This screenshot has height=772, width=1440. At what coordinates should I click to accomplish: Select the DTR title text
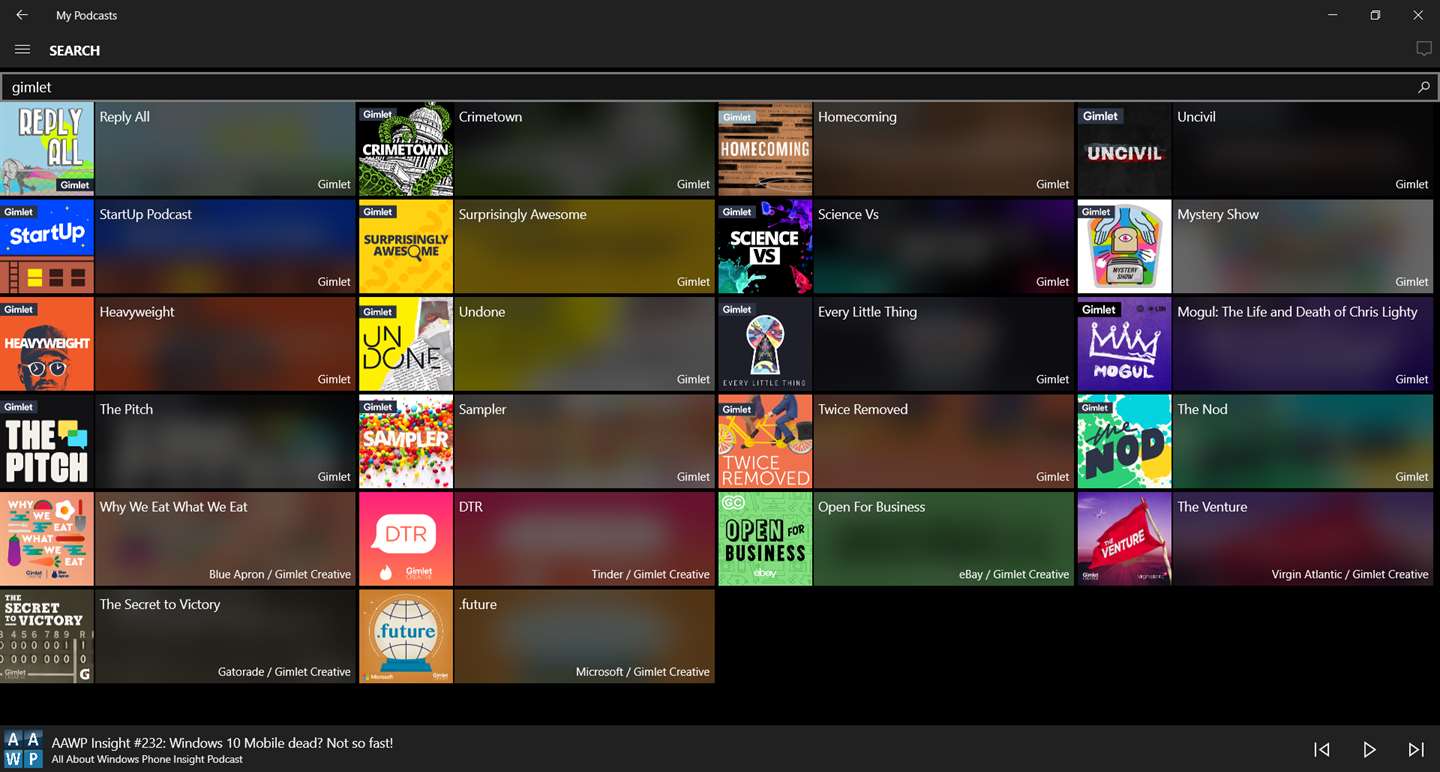470,507
